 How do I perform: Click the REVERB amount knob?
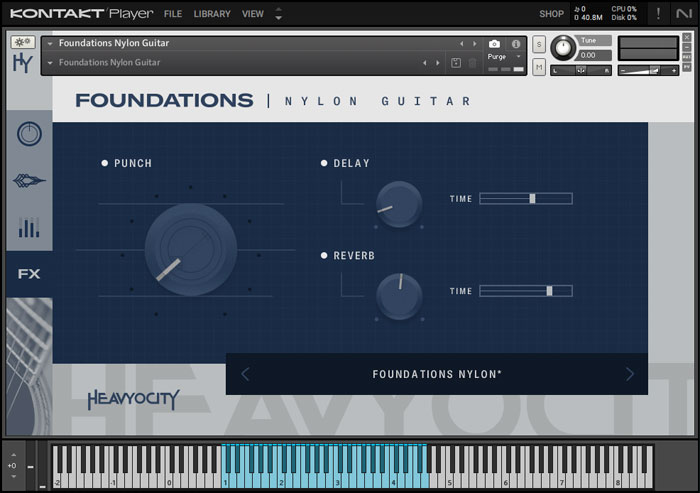[x=399, y=297]
